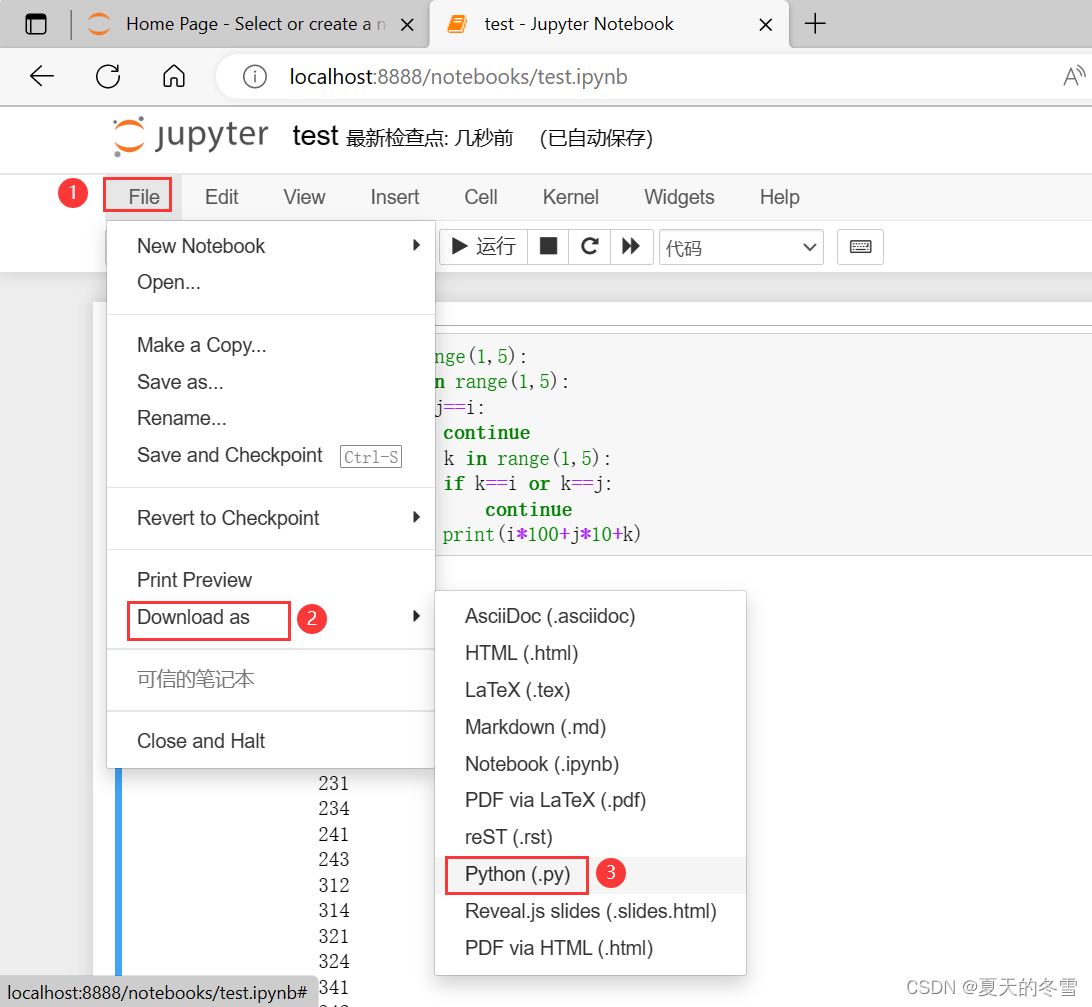Select Rename... menu entry
1092x1007 pixels.
271,418
